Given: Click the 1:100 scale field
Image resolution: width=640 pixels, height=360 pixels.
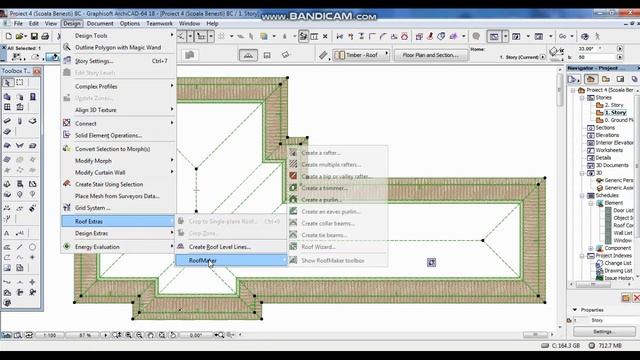Looking at the screenshot, I should point(50,335).
